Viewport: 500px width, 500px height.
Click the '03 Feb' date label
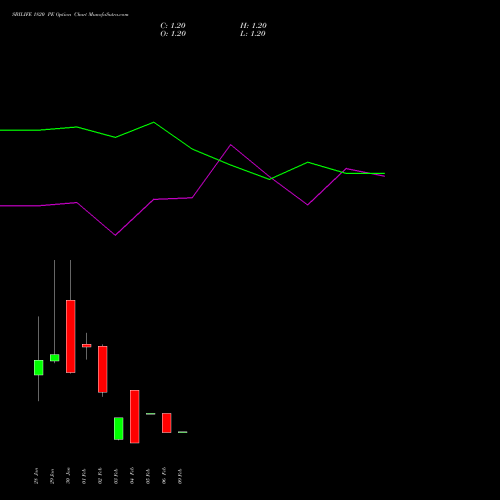(116, 476)
